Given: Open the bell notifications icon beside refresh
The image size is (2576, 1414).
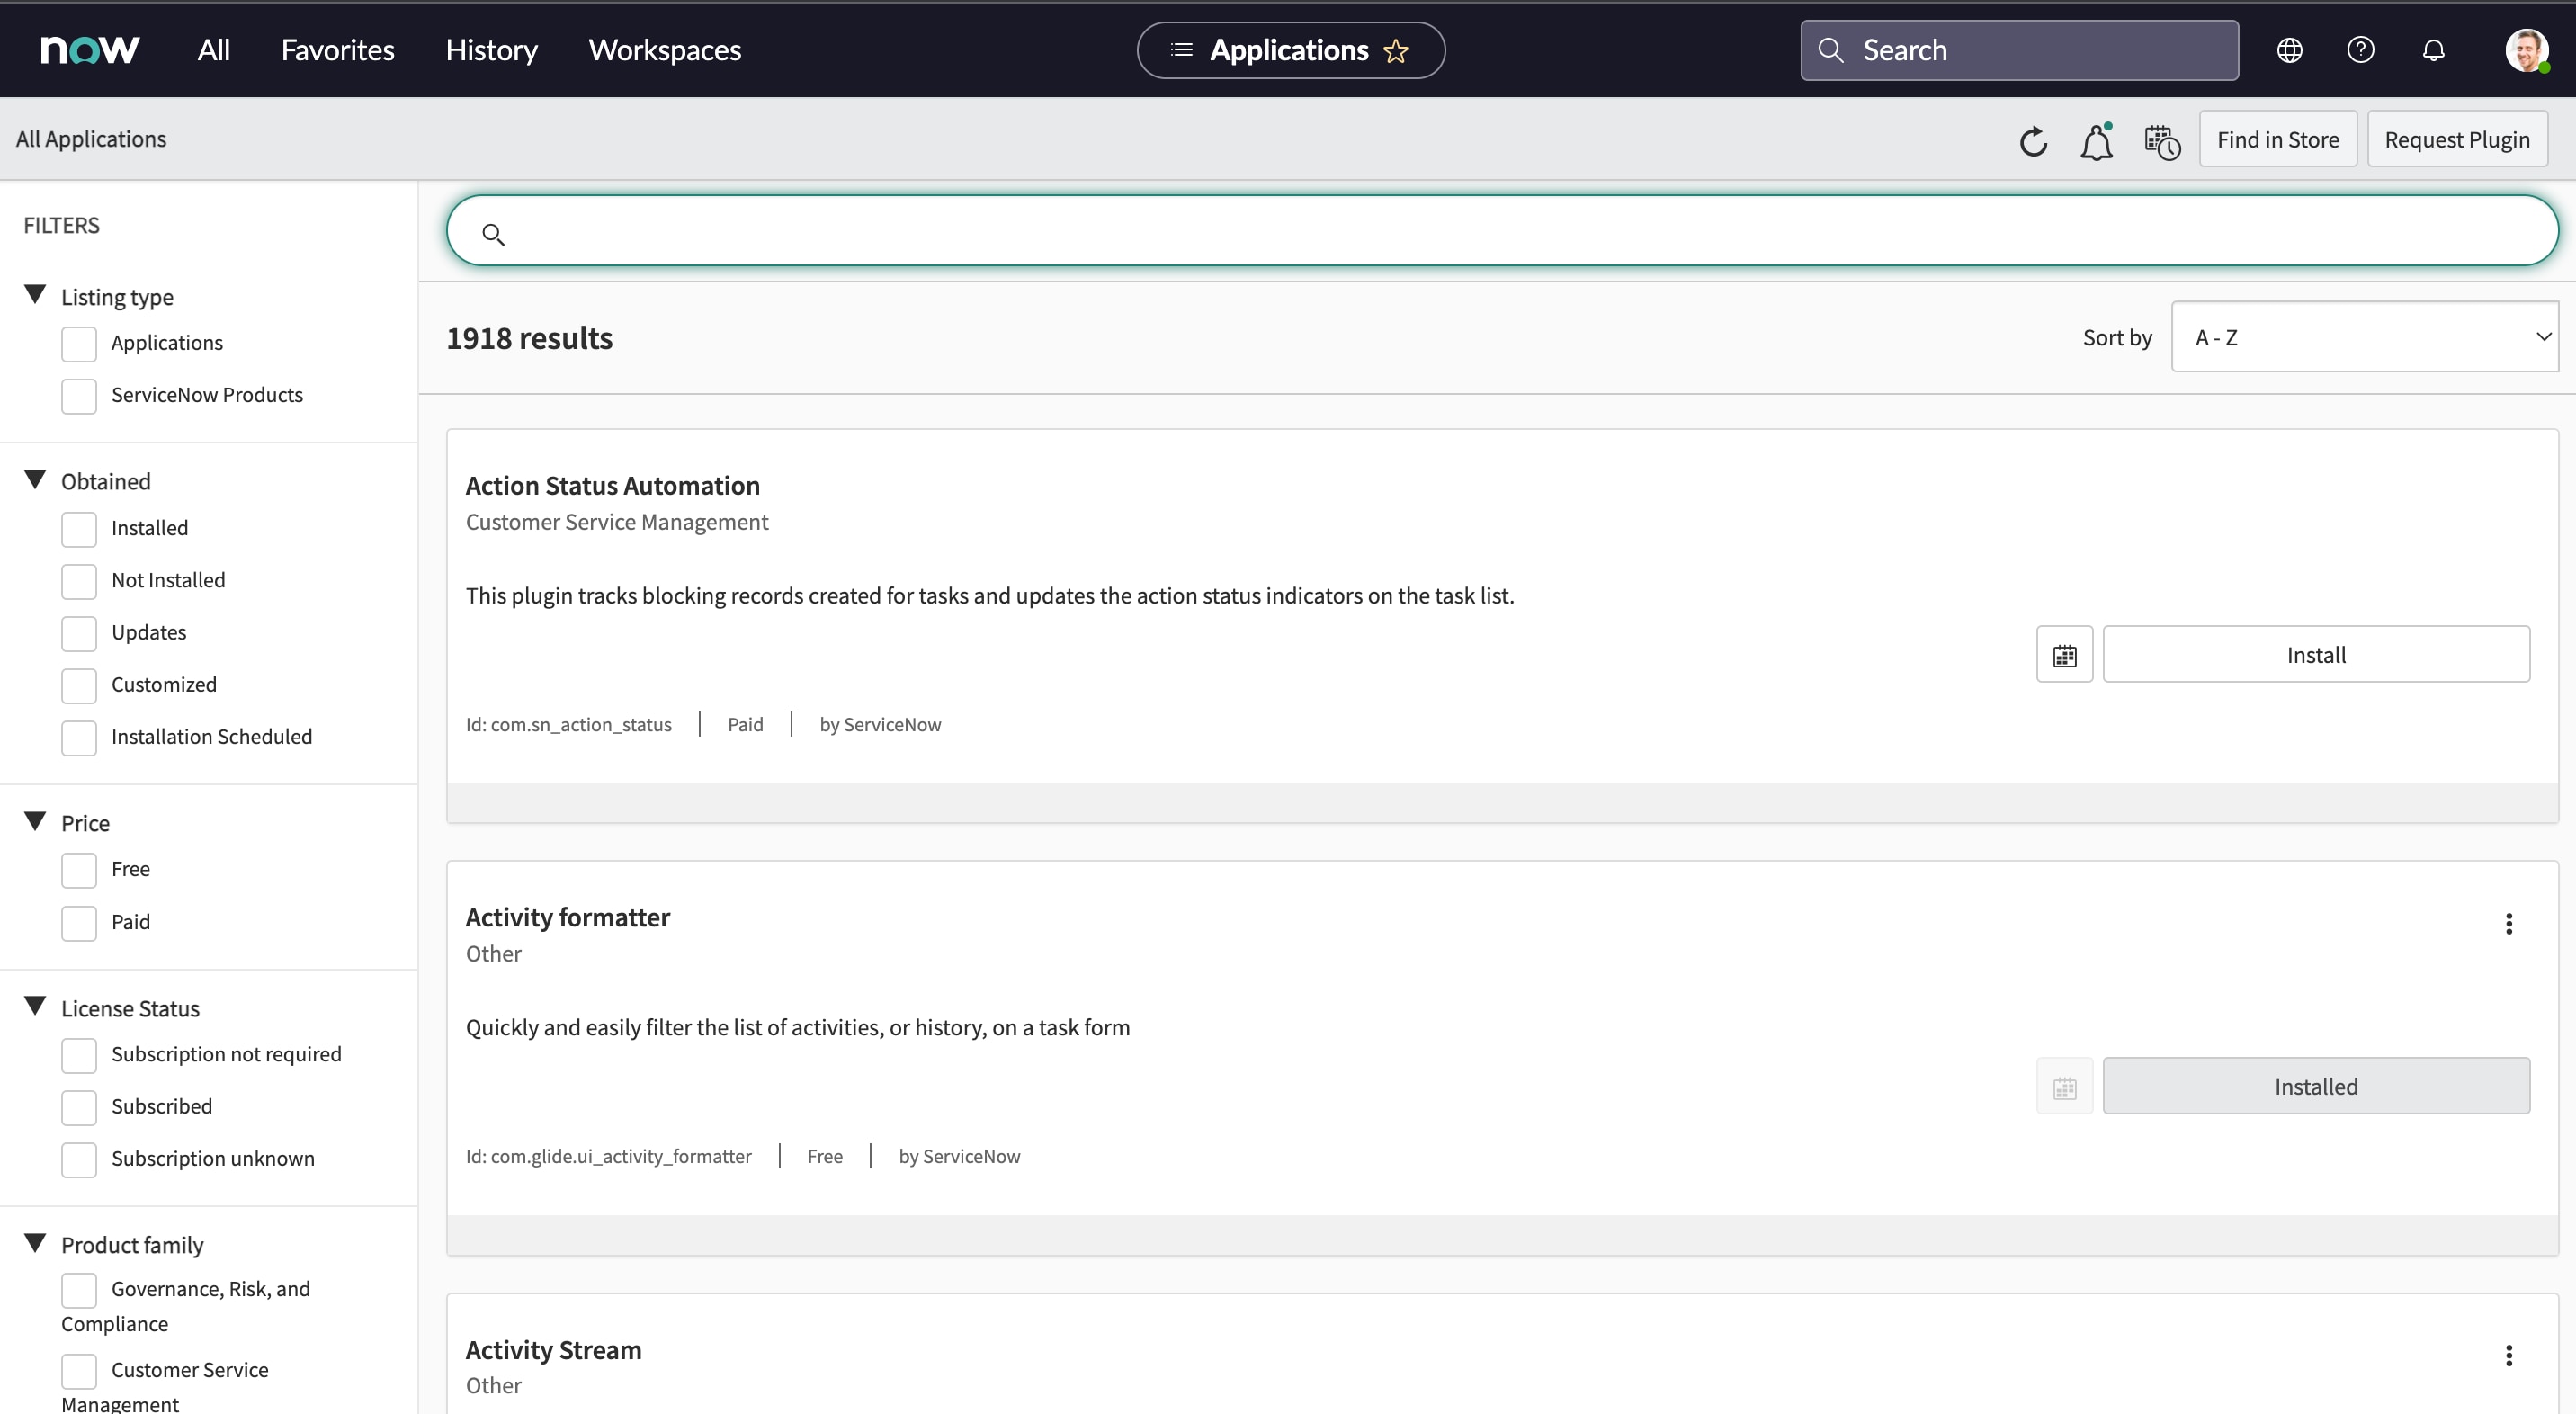Looking at the screenshot, I should tap(2096, 142).
